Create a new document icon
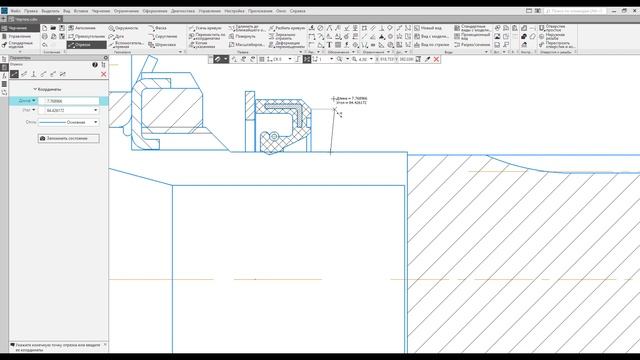Image resolution: width=640 pixels, height=360 pixels. (x=44, y=28)
